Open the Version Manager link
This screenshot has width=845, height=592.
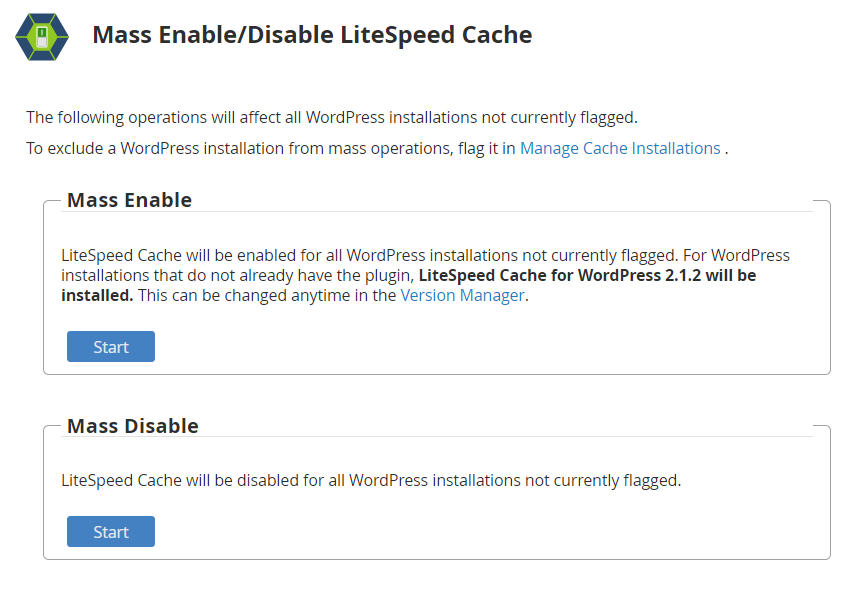[462, 295]
